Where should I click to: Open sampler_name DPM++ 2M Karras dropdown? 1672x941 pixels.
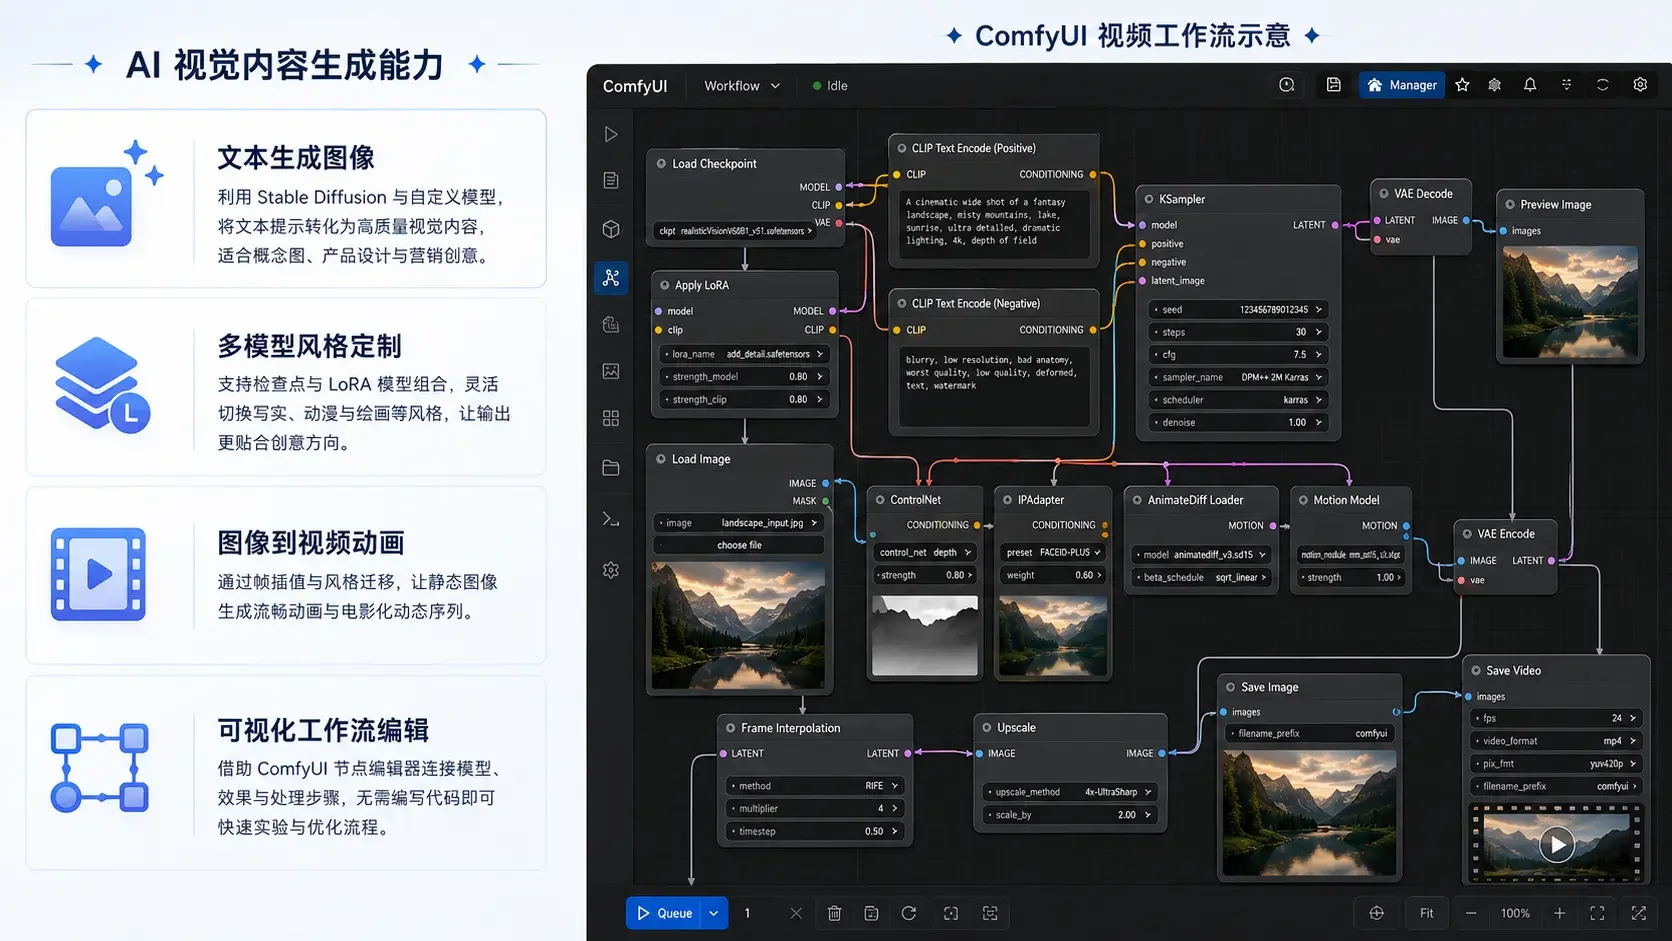click(x=1238, y=377)
